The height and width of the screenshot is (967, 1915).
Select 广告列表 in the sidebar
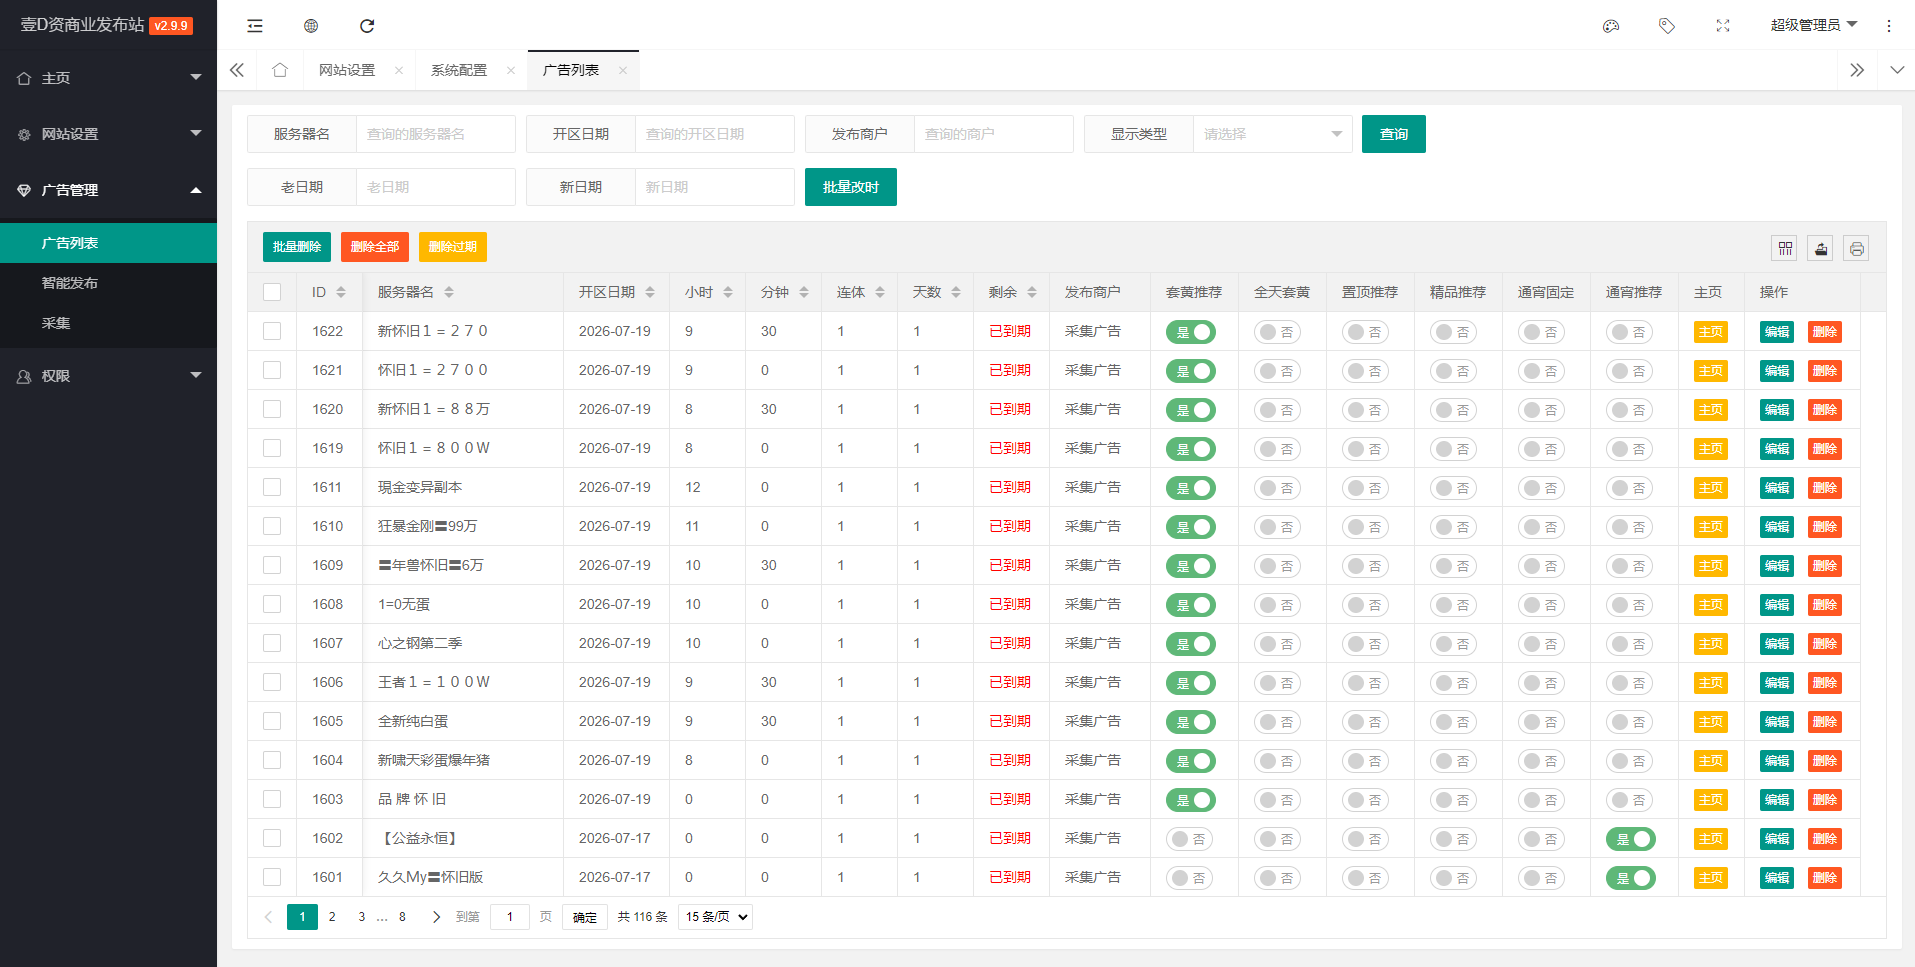tap(108, 243)
